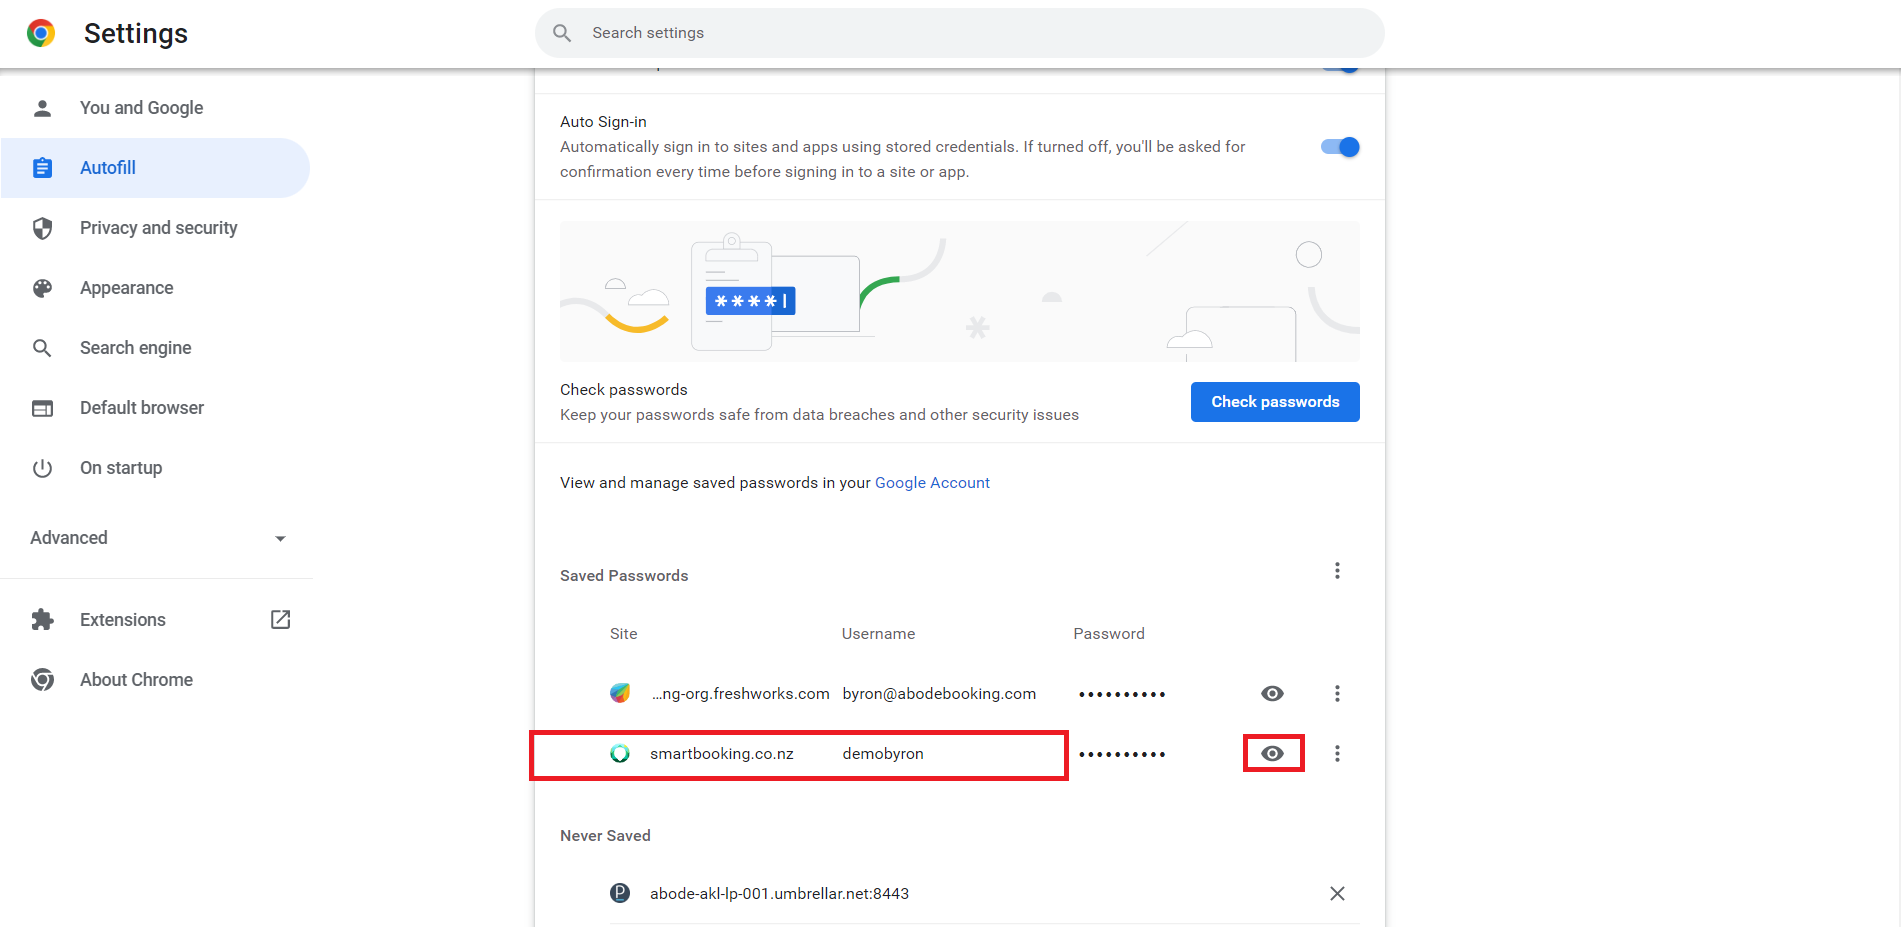Click the demobyron username
The image size is (1901, 927).
(883, 754)
